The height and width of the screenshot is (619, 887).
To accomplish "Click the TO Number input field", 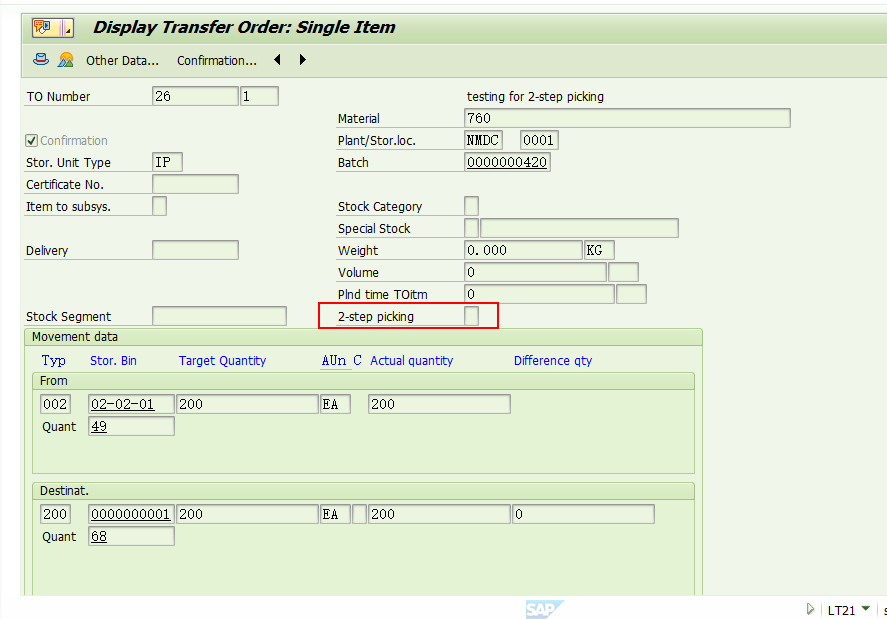I will pyautogui.click(x=194, y=96).
